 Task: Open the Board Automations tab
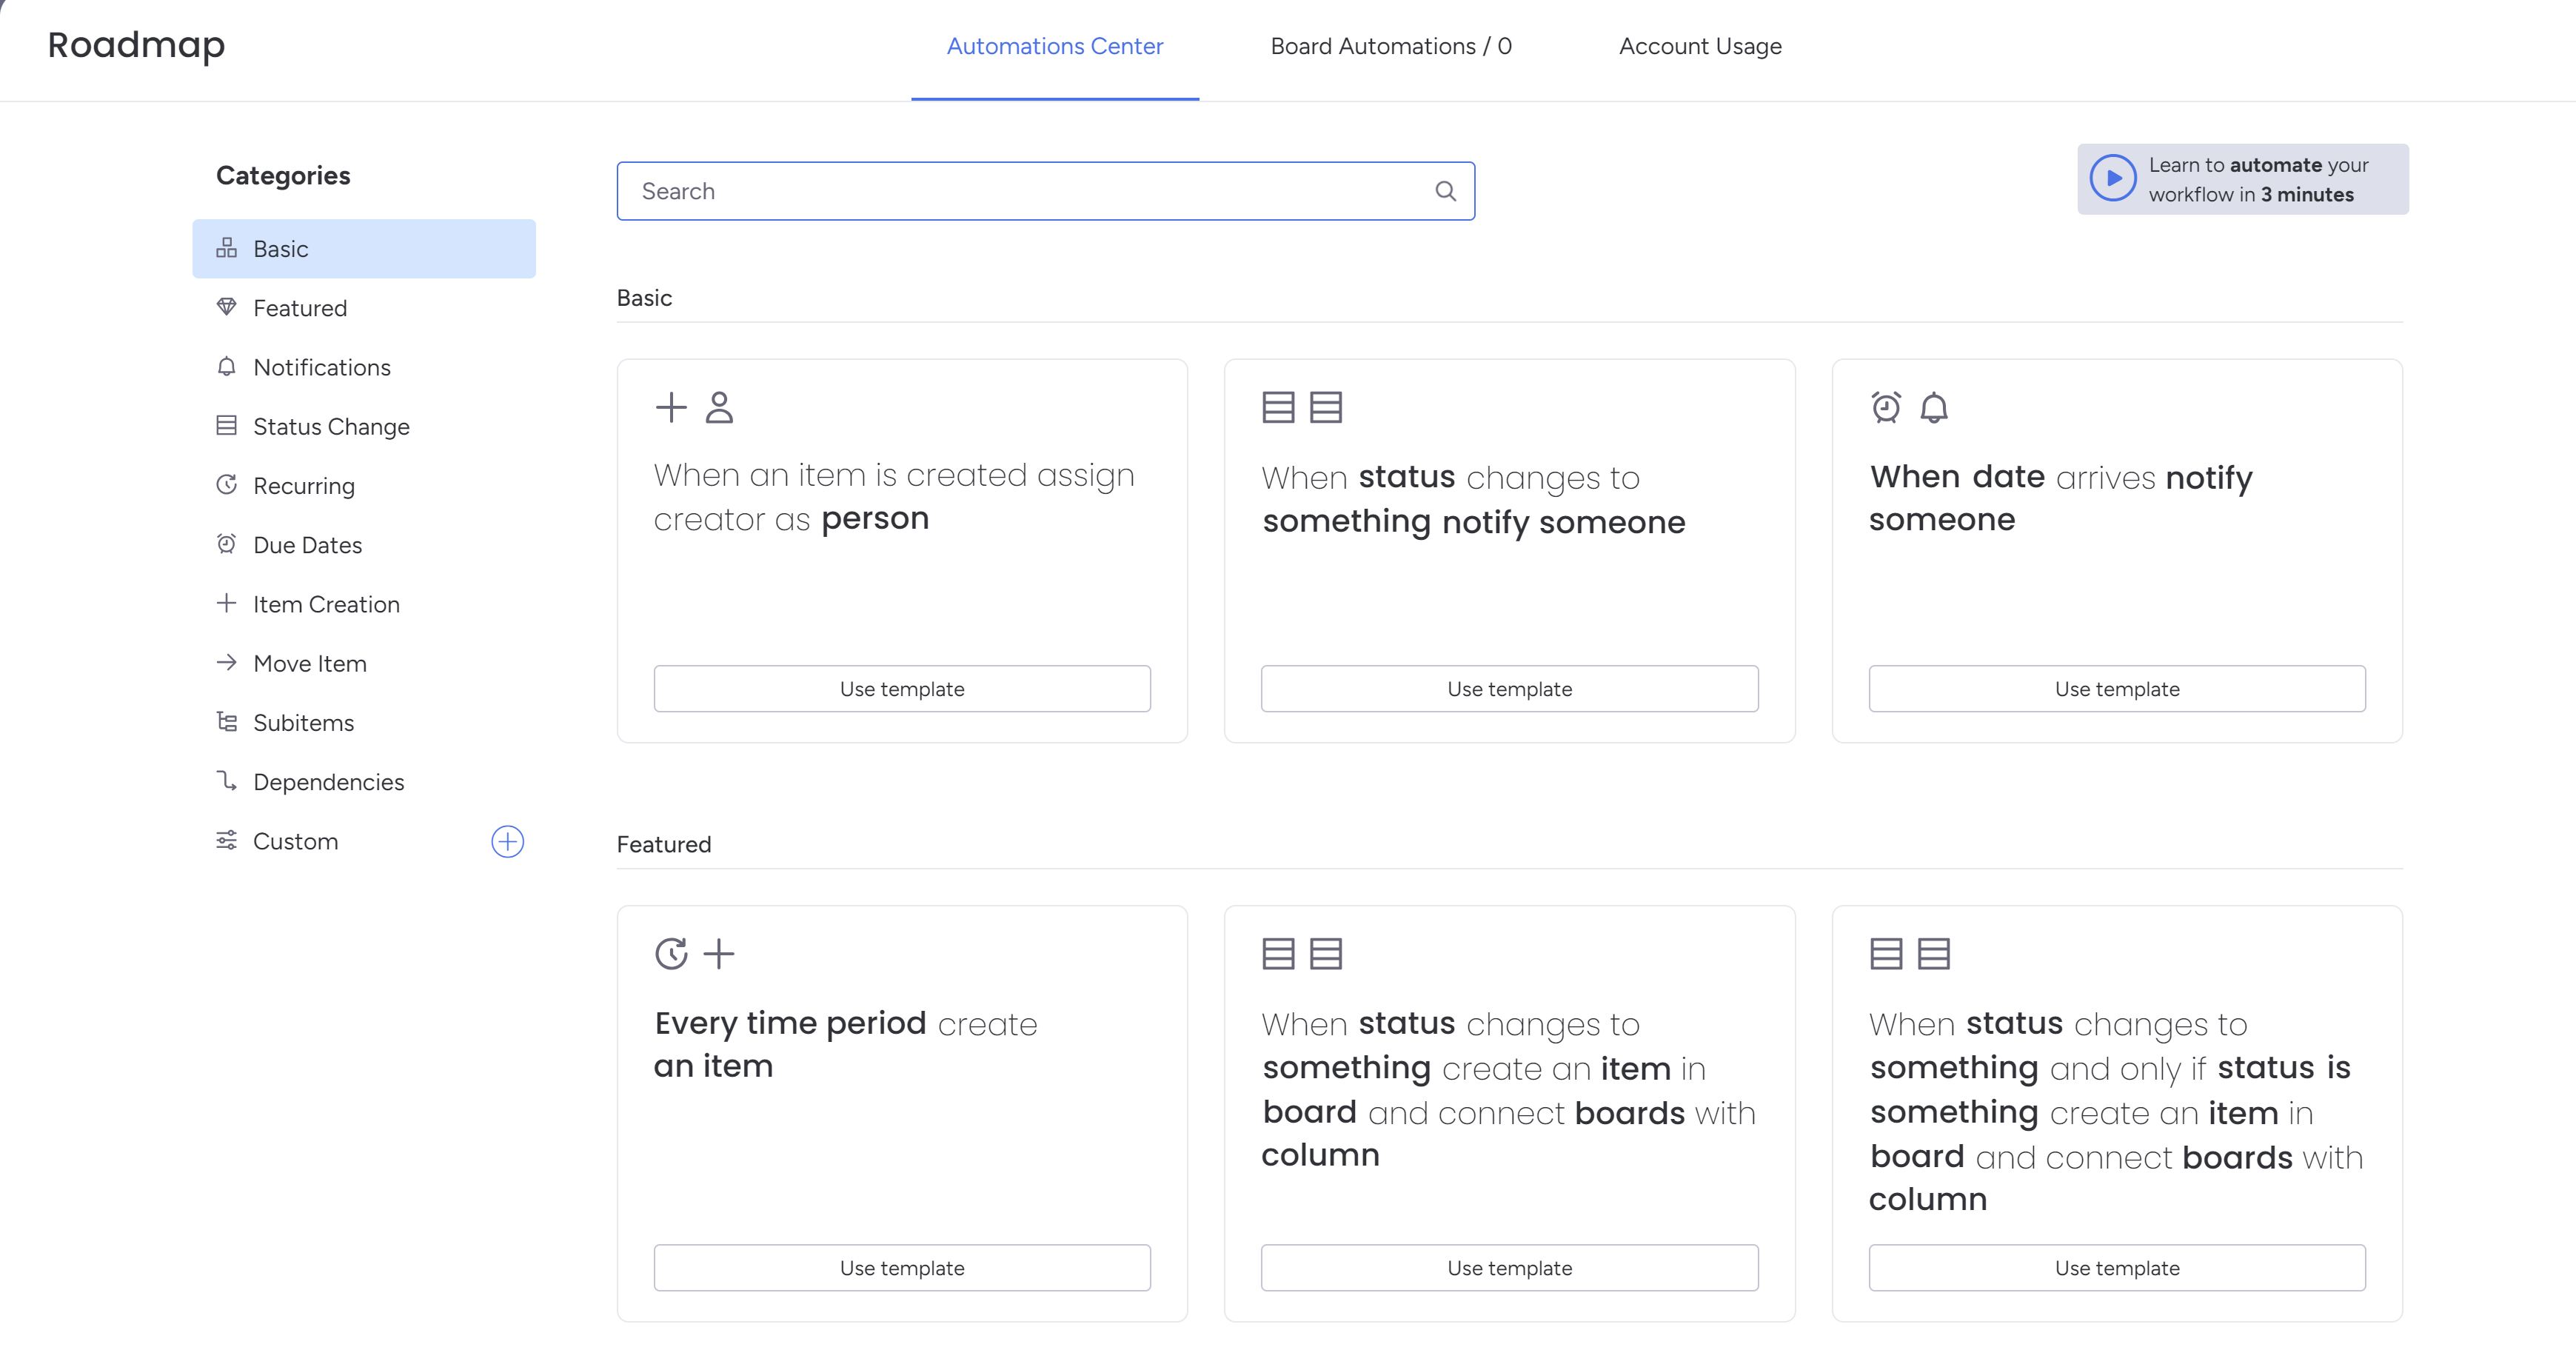point(1391,46)
